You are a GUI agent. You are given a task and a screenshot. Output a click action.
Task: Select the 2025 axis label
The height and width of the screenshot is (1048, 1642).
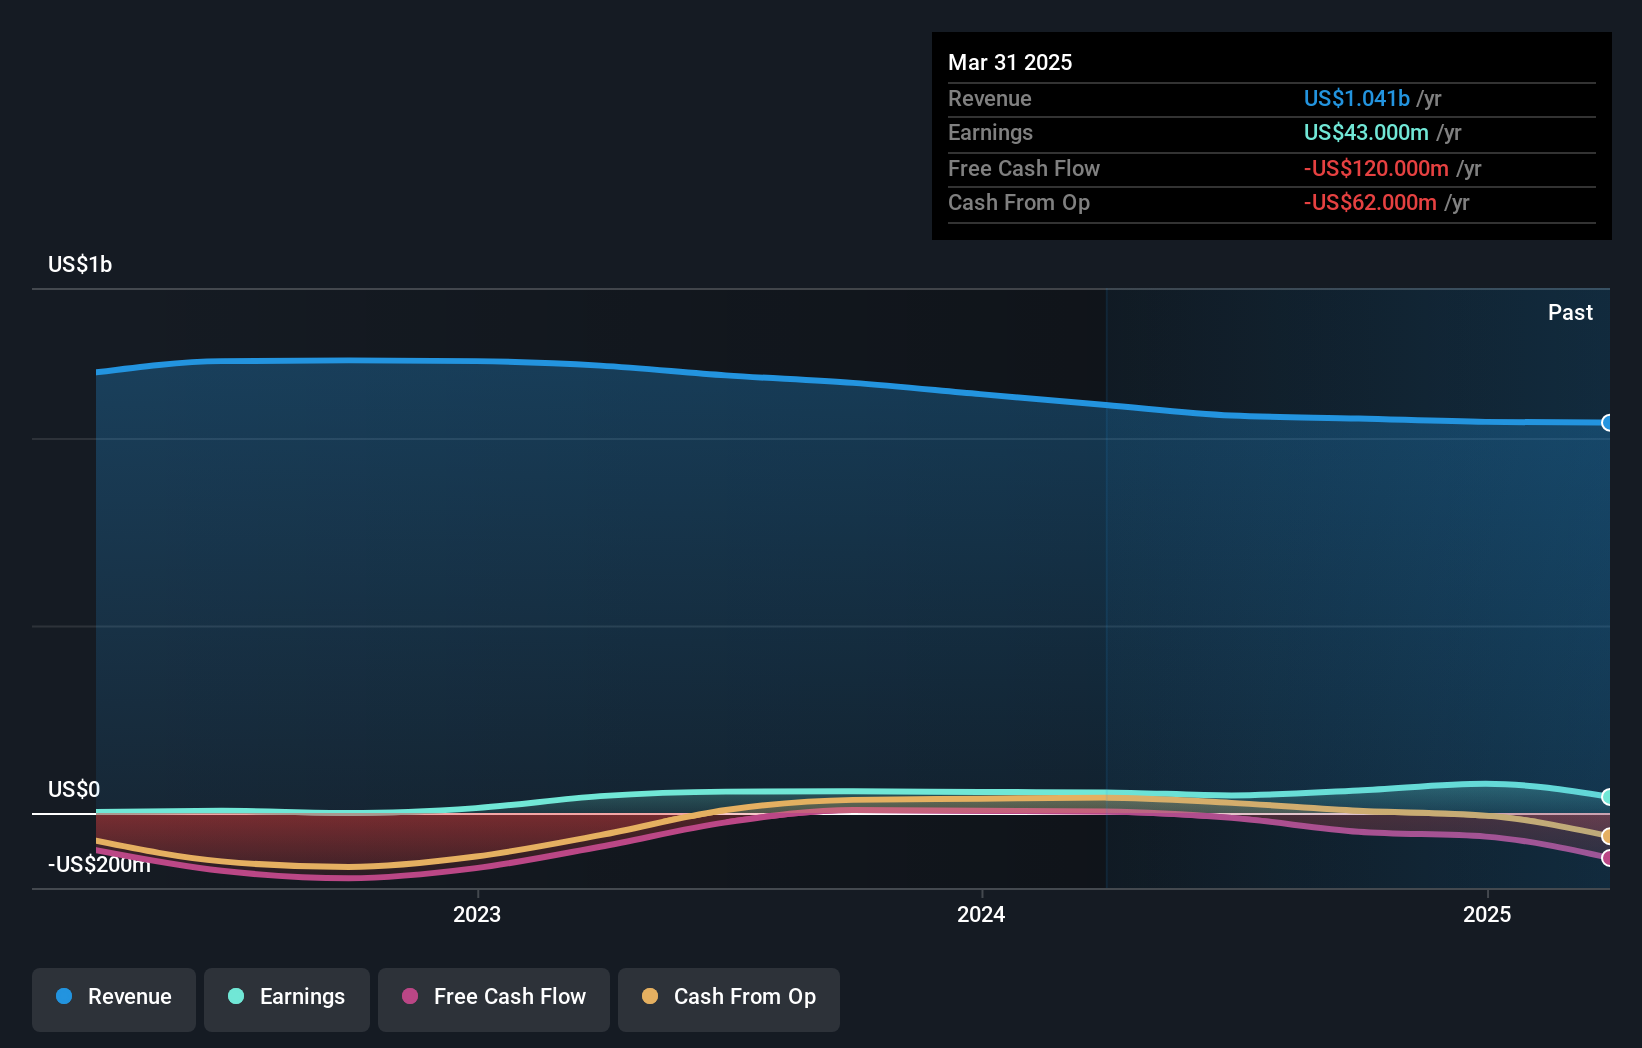coord(1487,914)
